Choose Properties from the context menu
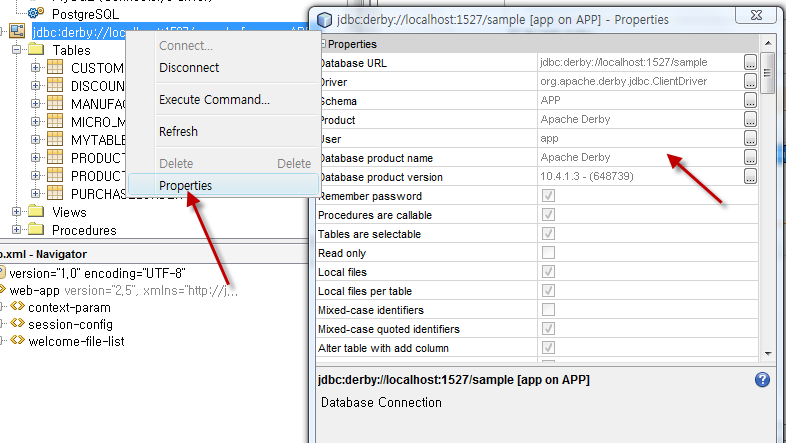This screenshot has width=786, height=443. (x=224, y=185)
